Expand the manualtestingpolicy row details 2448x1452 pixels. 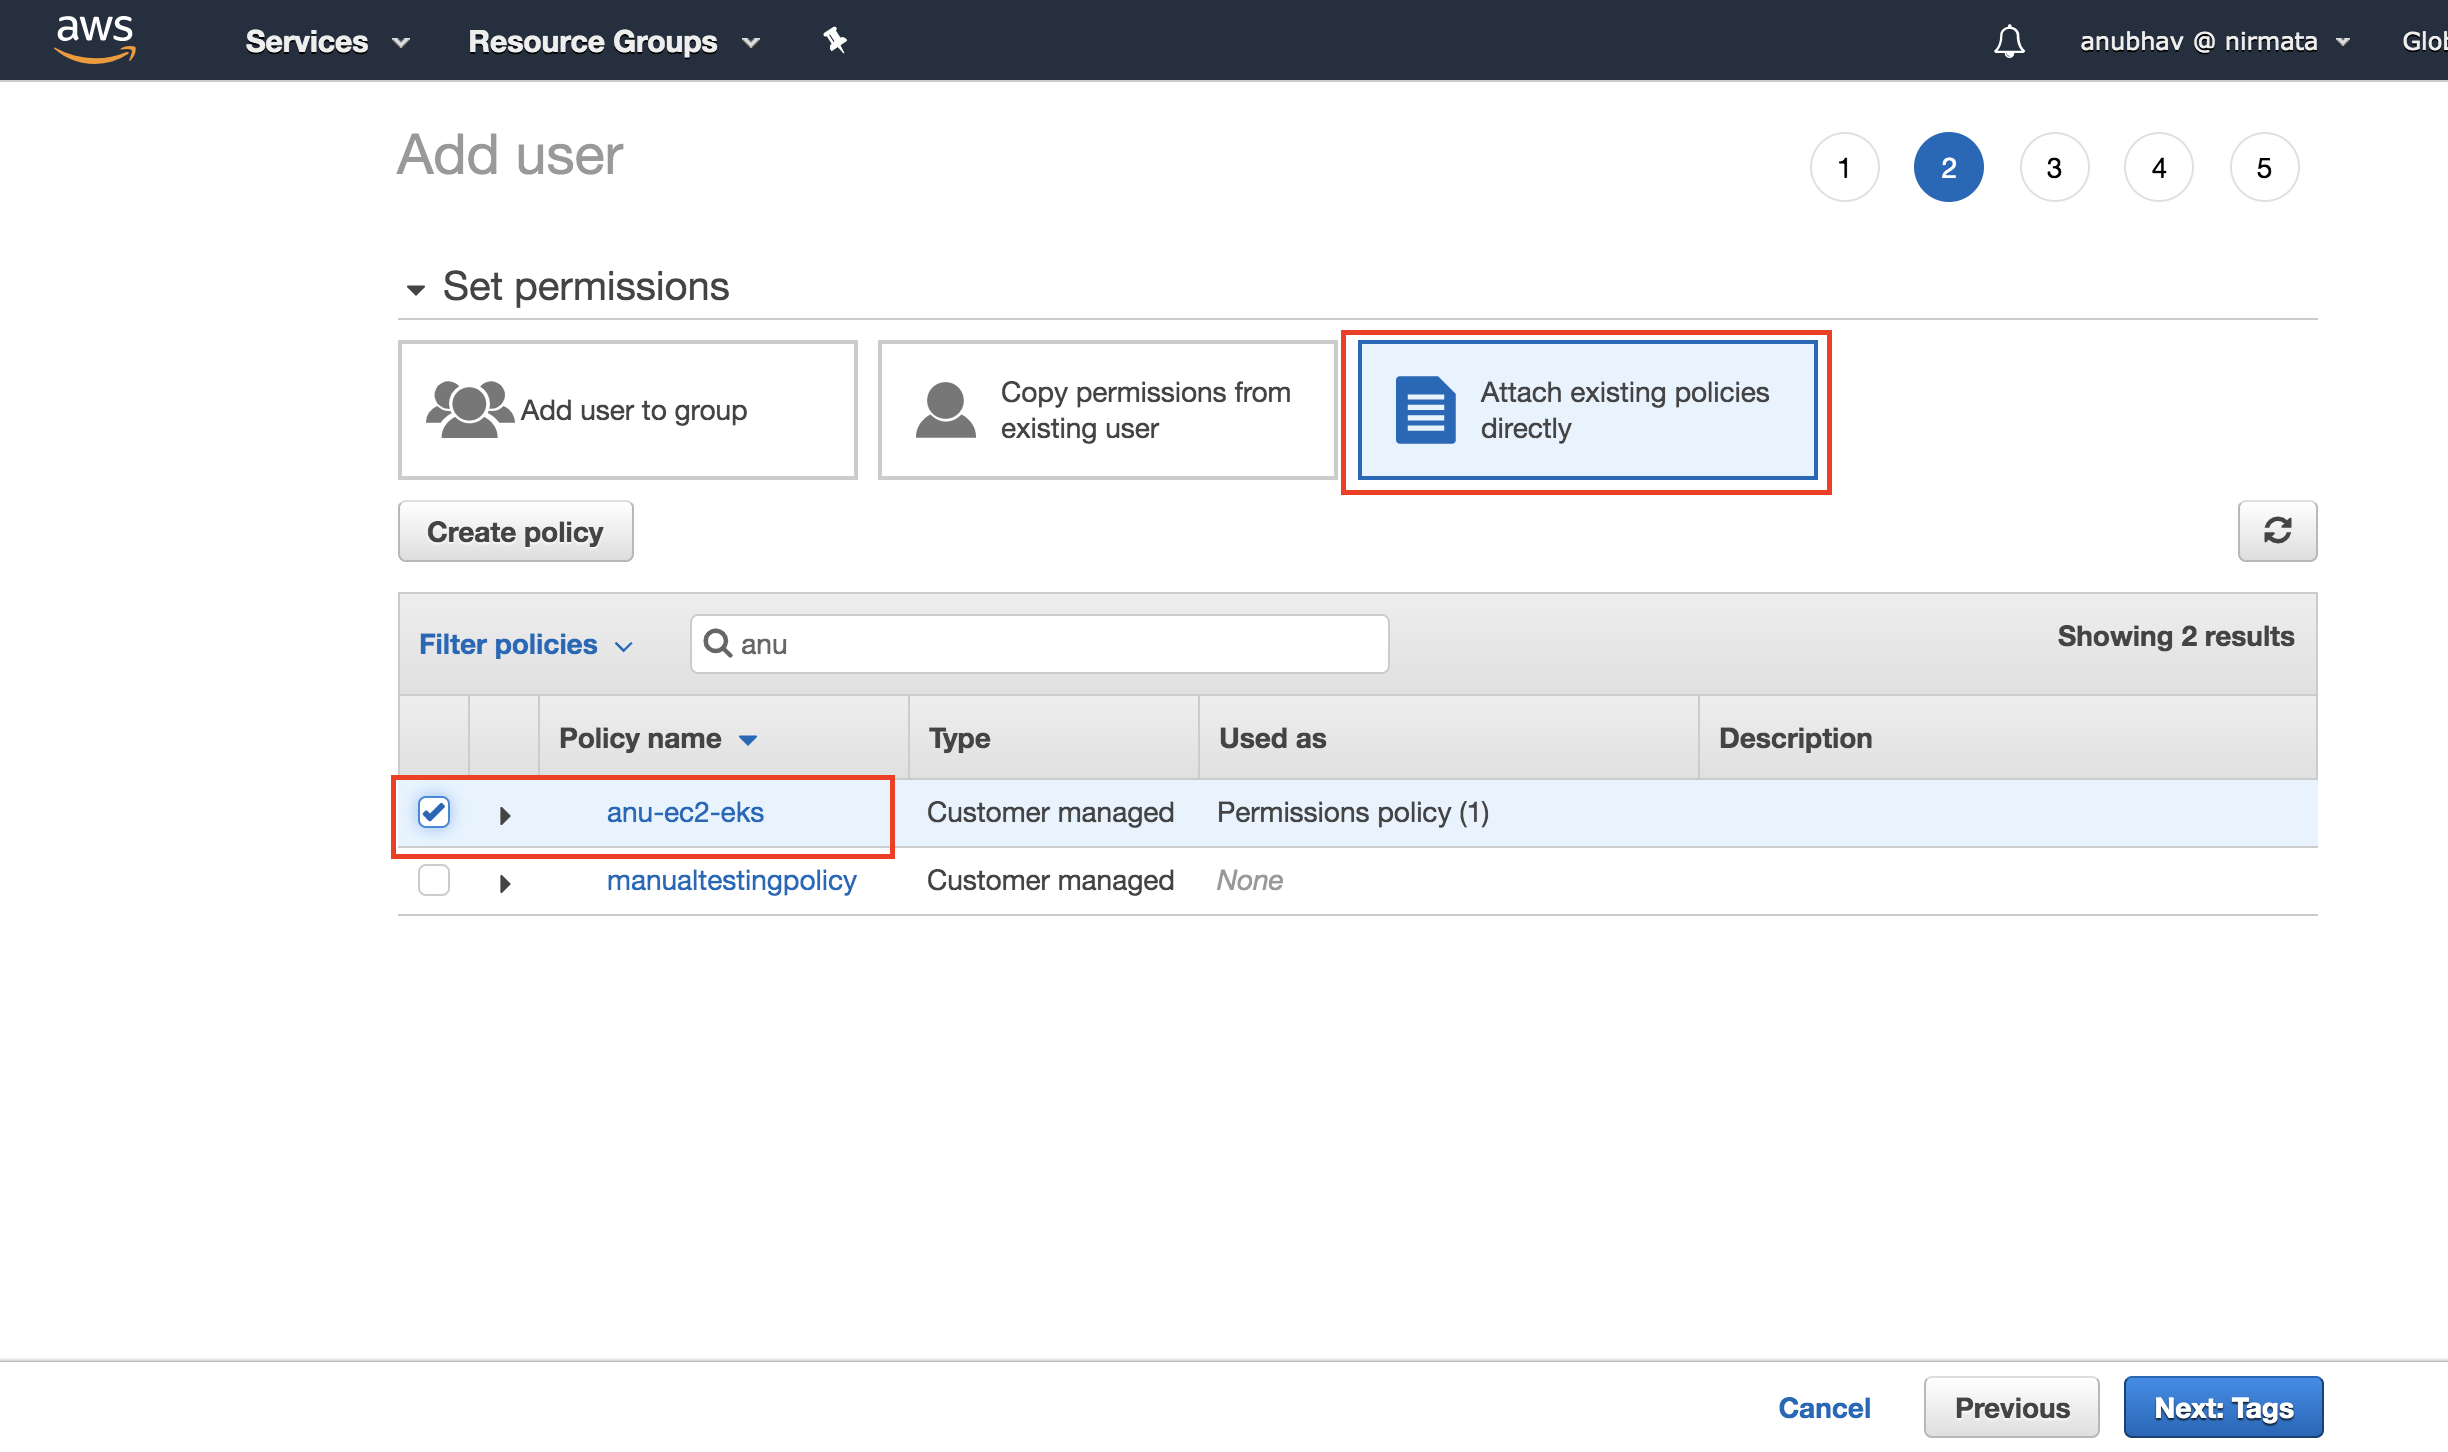coord(505,883)
